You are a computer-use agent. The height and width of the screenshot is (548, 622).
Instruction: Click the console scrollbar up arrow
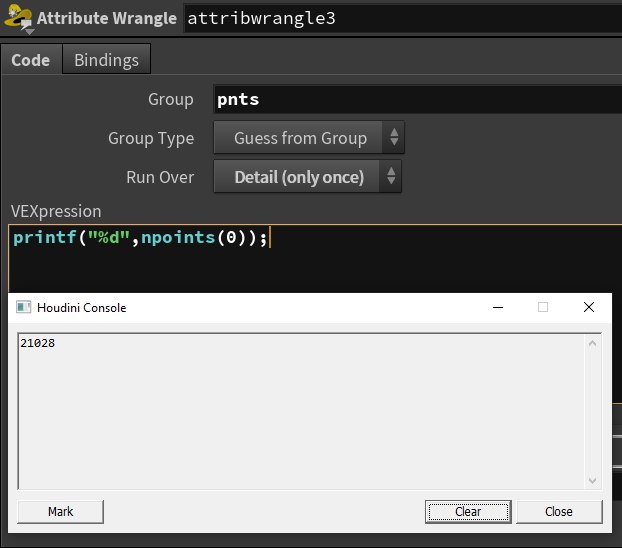(593, 344)
